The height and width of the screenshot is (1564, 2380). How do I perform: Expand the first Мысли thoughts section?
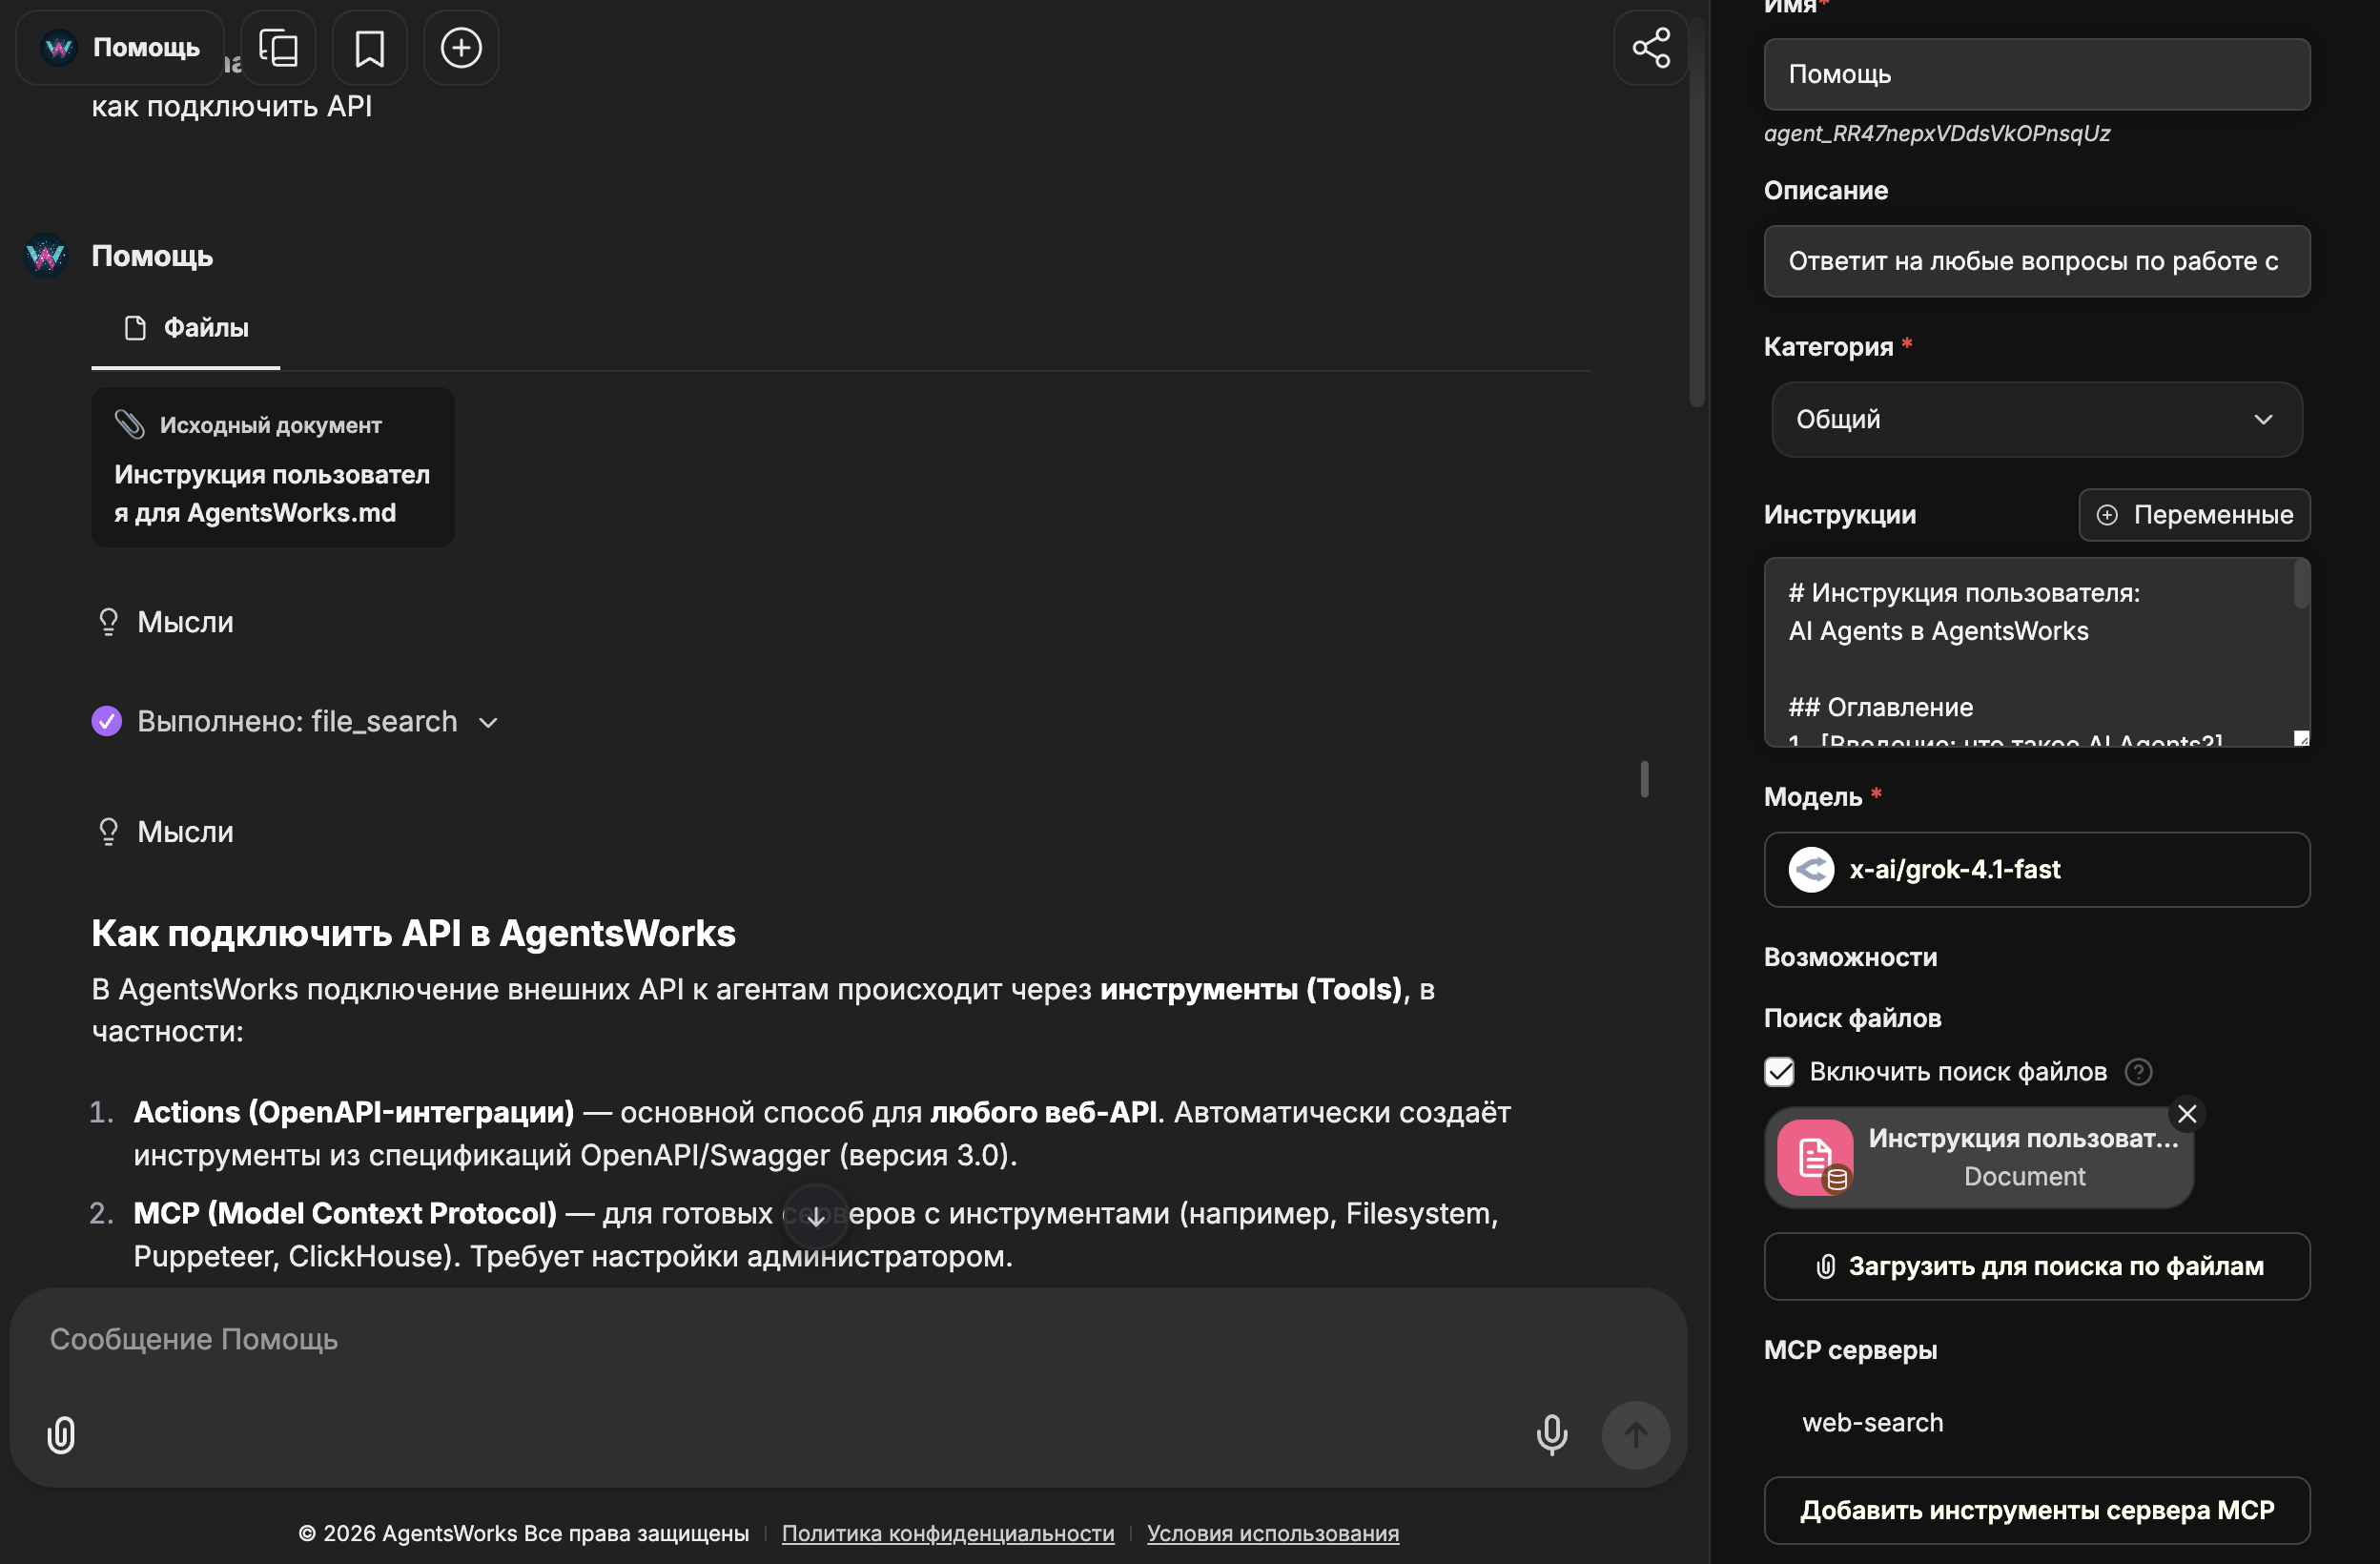(x=185, y=623)
